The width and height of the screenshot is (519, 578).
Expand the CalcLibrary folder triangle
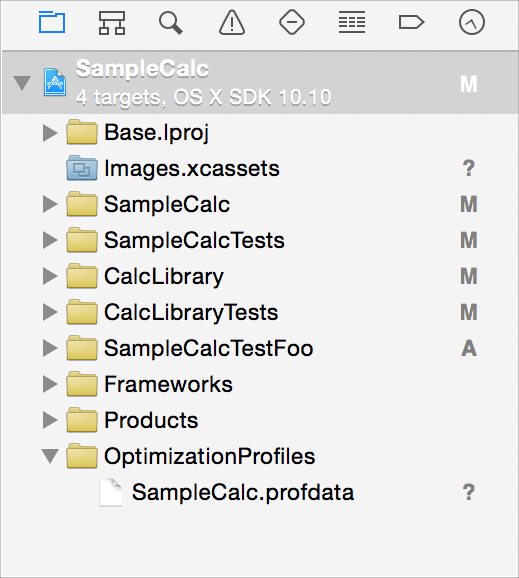pyautogui.click(x=50, y=276)
